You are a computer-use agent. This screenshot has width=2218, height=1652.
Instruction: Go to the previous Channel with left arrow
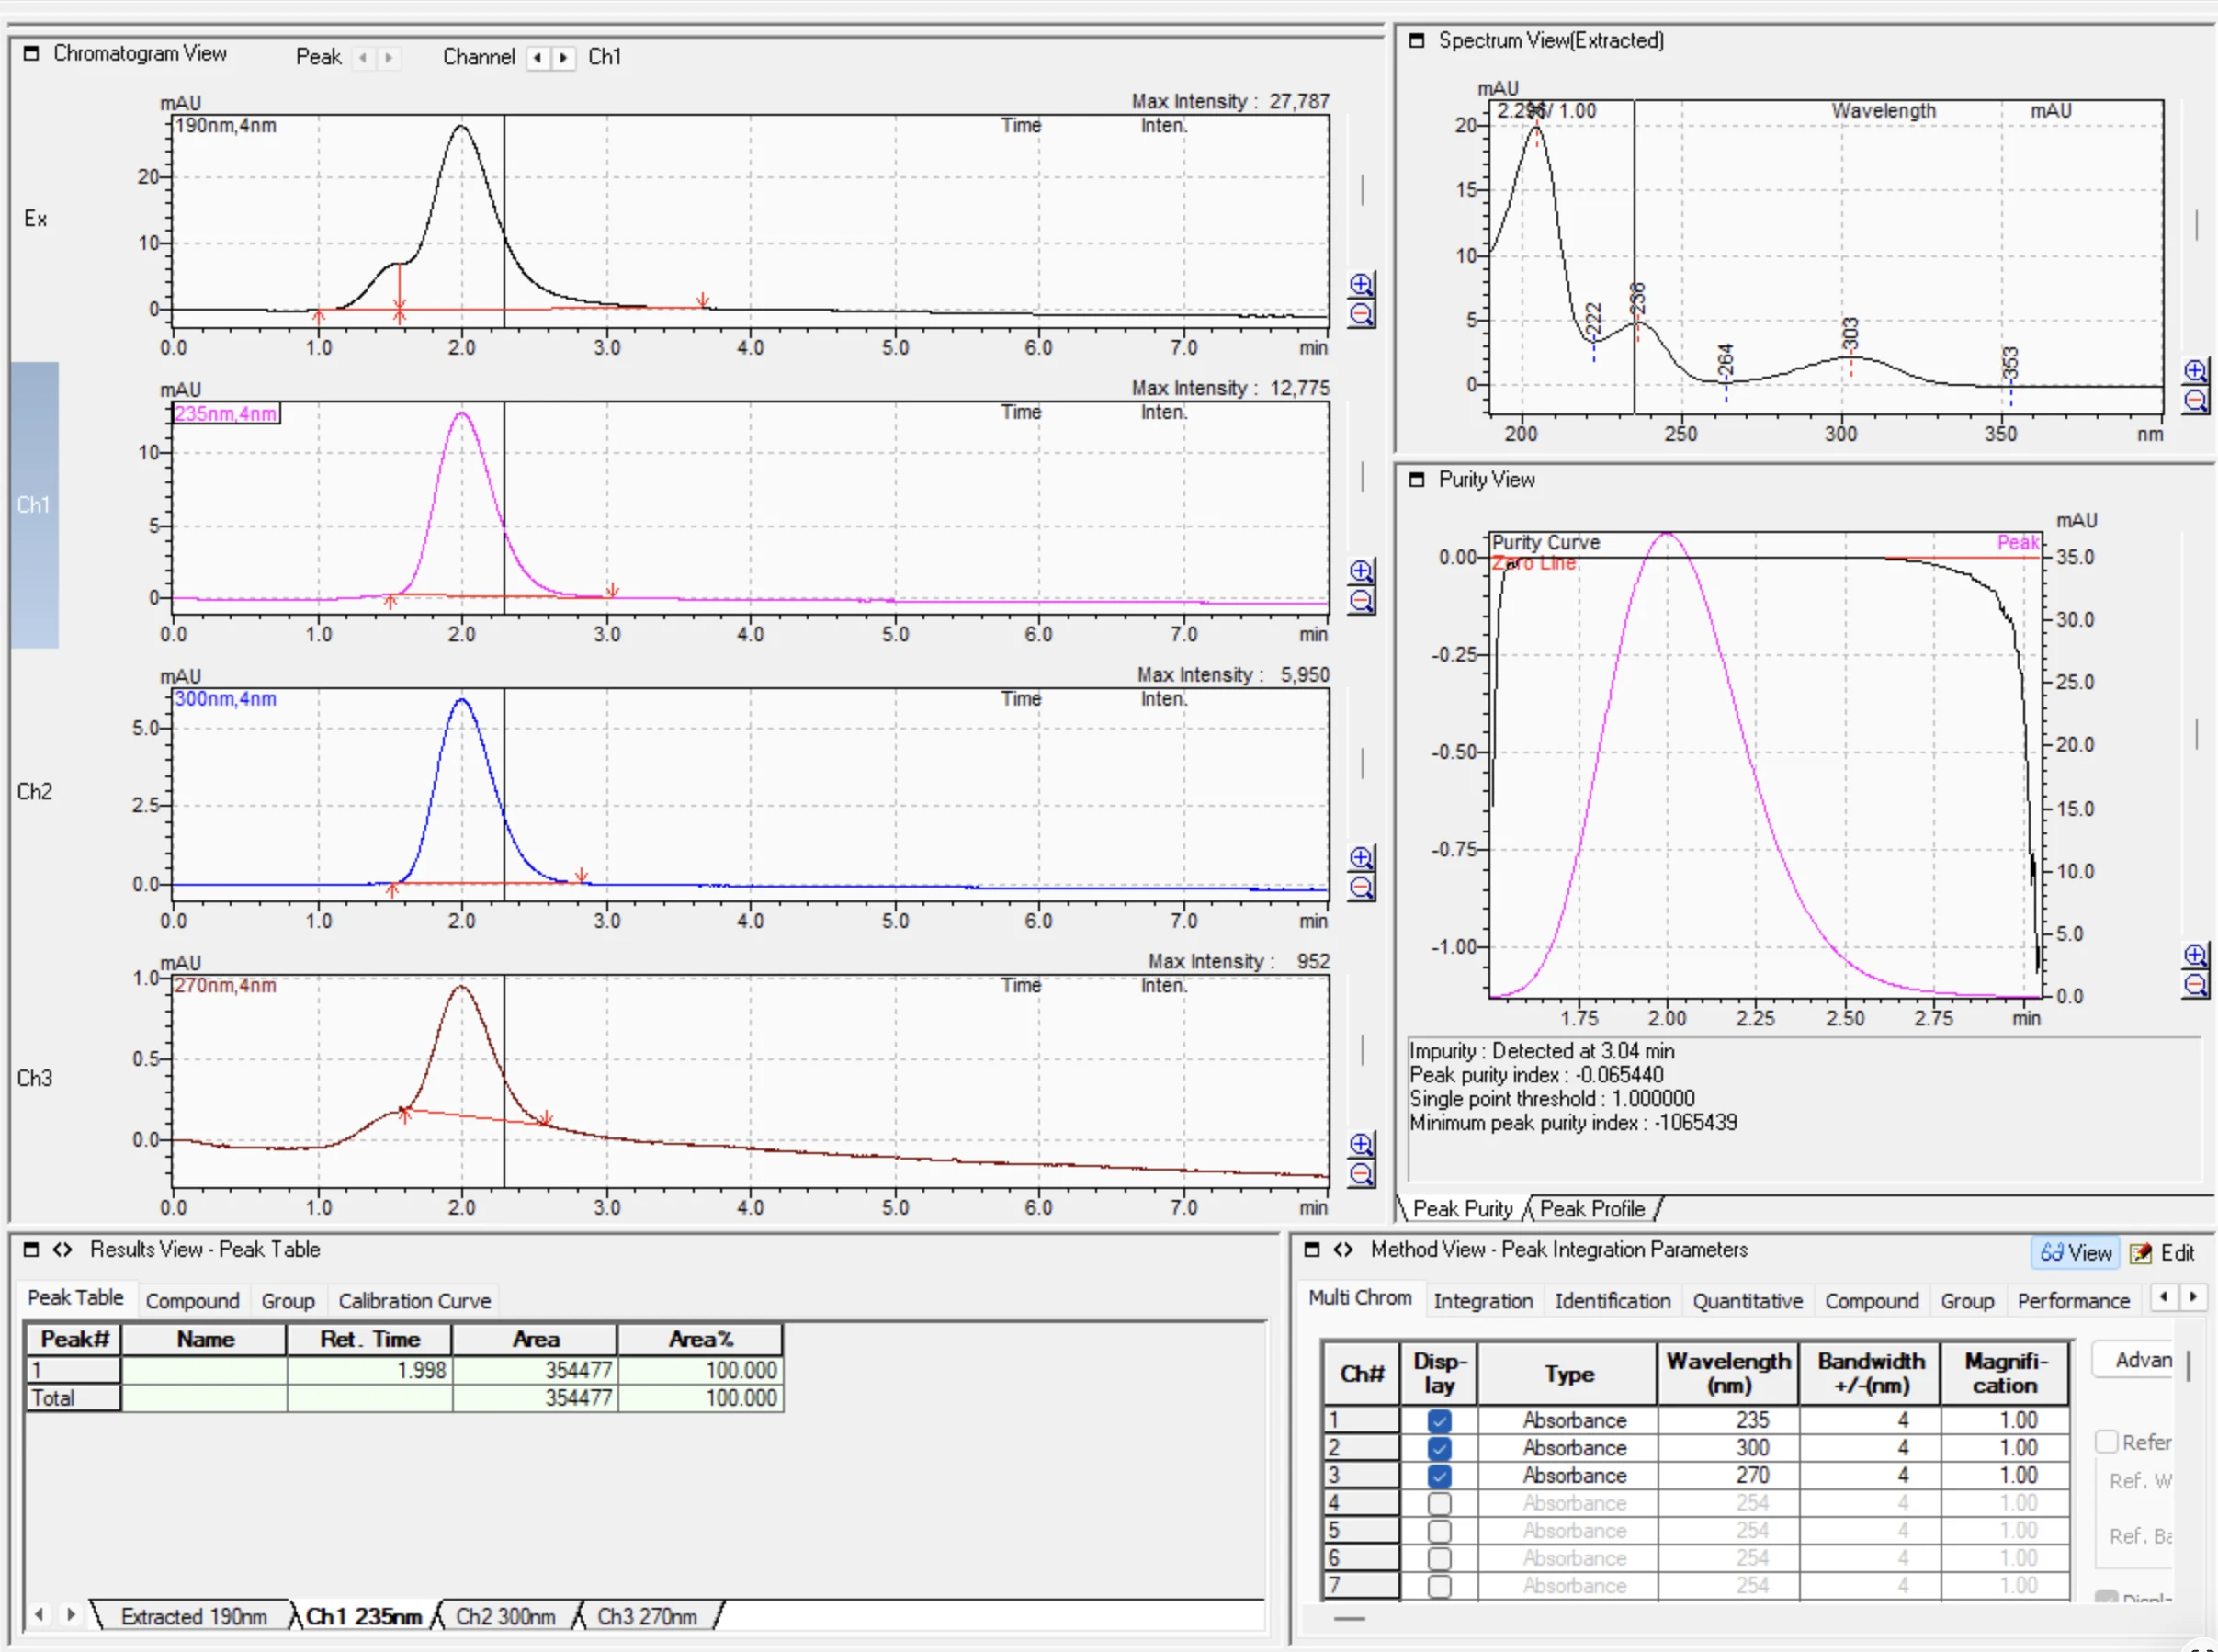pyautogui.click(x=538, y=57)
